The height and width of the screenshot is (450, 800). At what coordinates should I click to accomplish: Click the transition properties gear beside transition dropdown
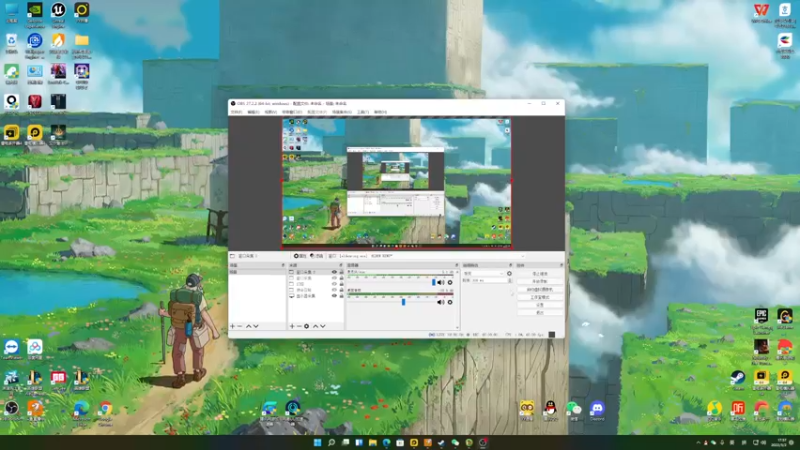click(x=509, y=273)
